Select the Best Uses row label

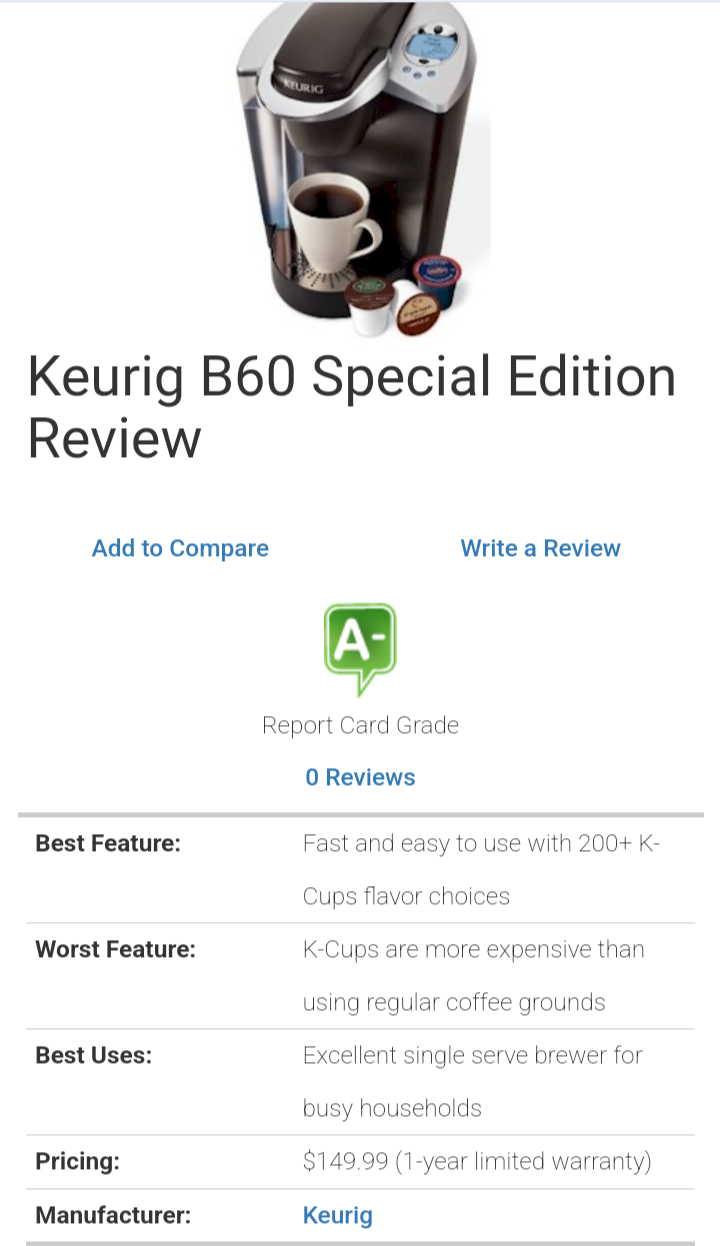click(x=94, y=1055)
